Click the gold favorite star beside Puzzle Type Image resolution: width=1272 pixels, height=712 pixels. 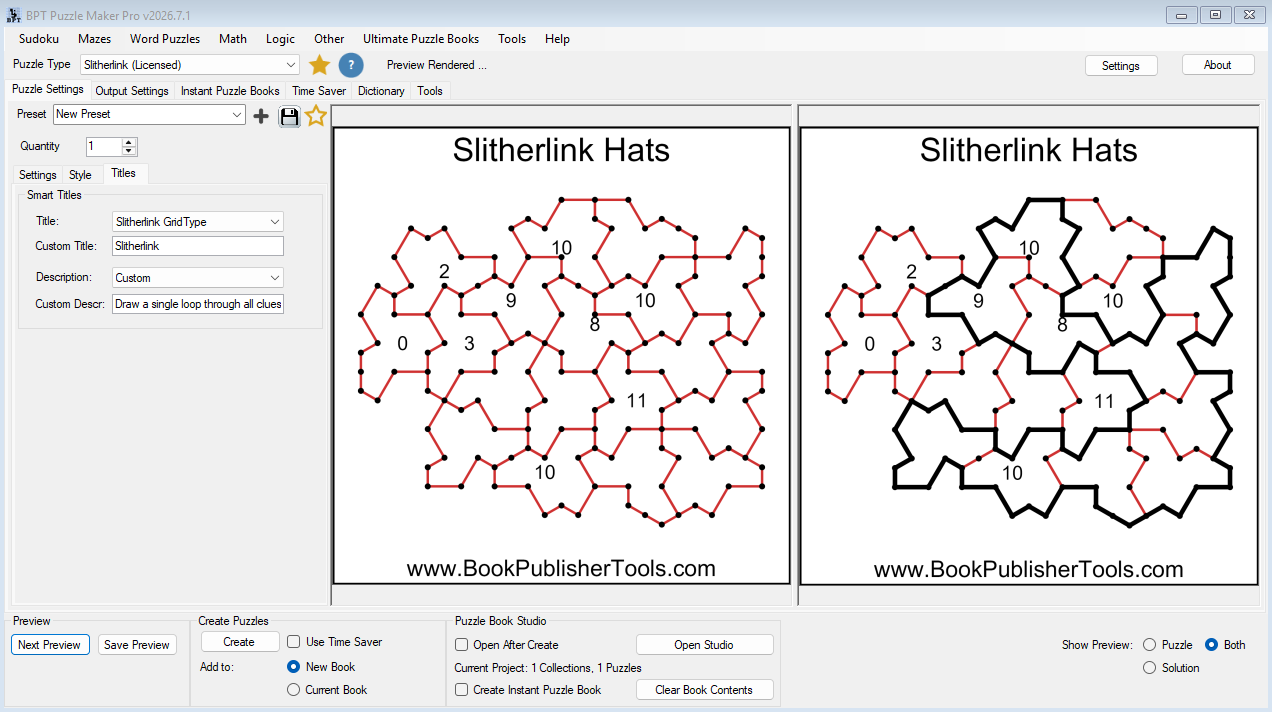[x=319, y=65]
